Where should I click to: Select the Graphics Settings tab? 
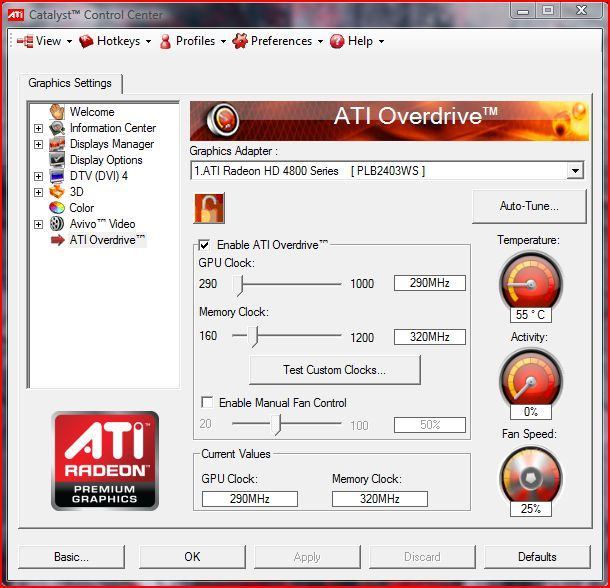70,83
